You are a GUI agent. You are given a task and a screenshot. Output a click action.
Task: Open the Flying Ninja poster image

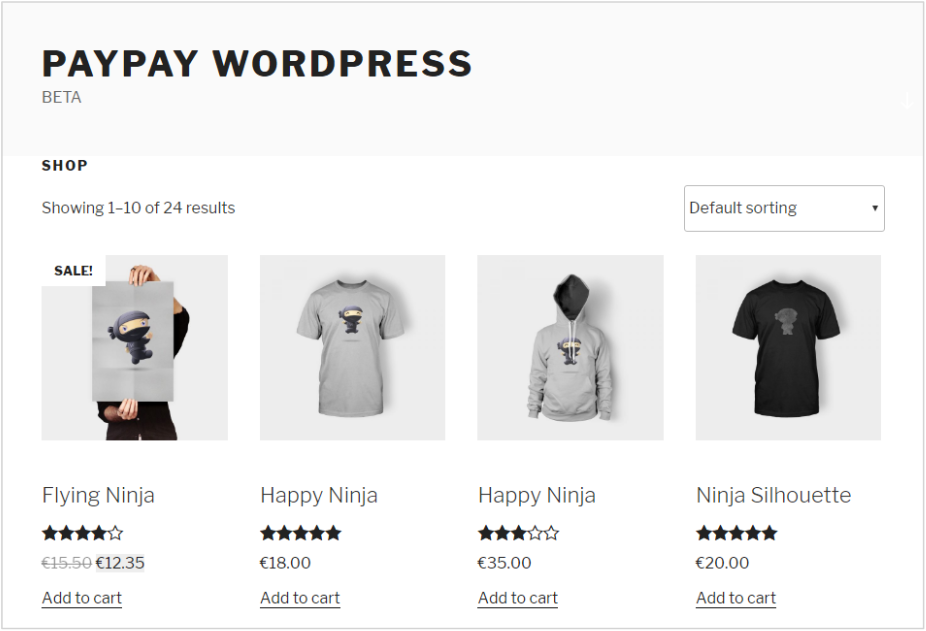point(135,347)
